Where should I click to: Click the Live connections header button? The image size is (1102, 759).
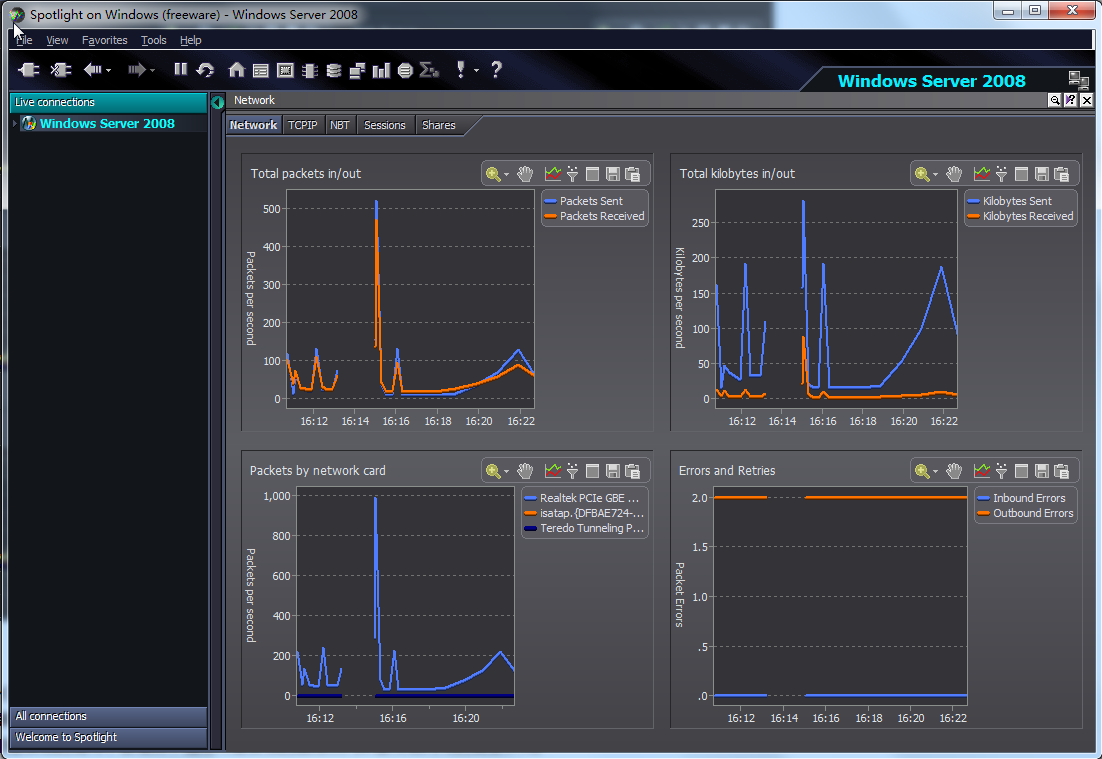pyautogui.click(x=108, y=102)
